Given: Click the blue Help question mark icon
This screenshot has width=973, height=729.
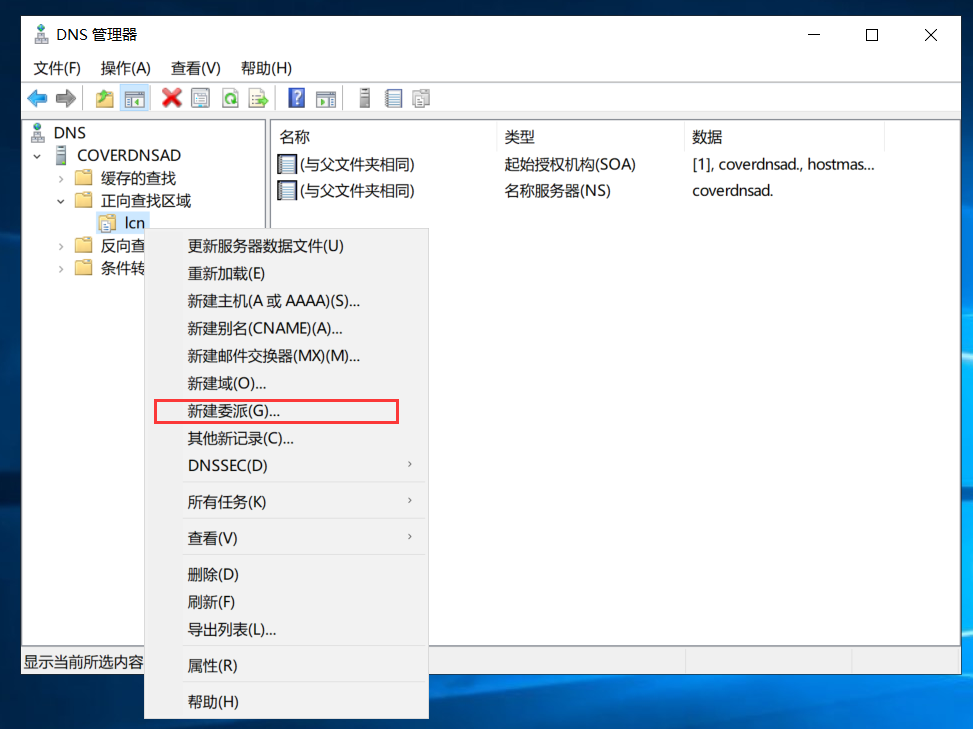Looking at the screenshot, I should [296, 98].
